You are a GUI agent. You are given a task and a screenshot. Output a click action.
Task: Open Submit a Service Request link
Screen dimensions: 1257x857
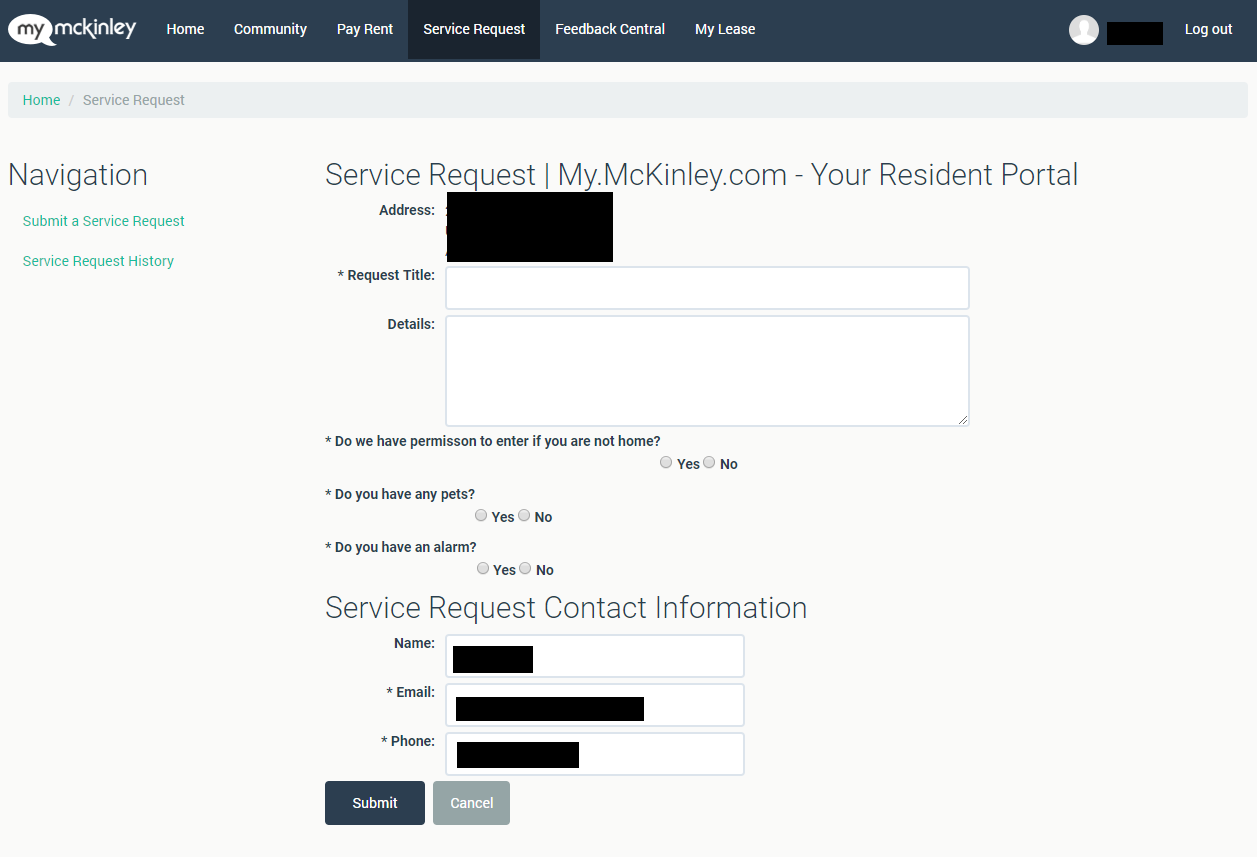point(104,221)
